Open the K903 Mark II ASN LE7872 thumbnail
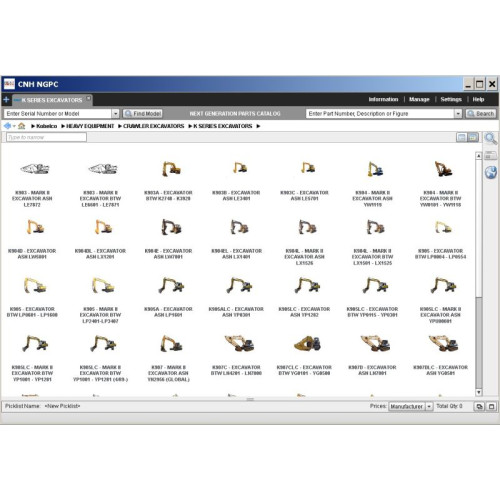The height and width of the screenshot is (500, 500). click(x=35, y=169)
